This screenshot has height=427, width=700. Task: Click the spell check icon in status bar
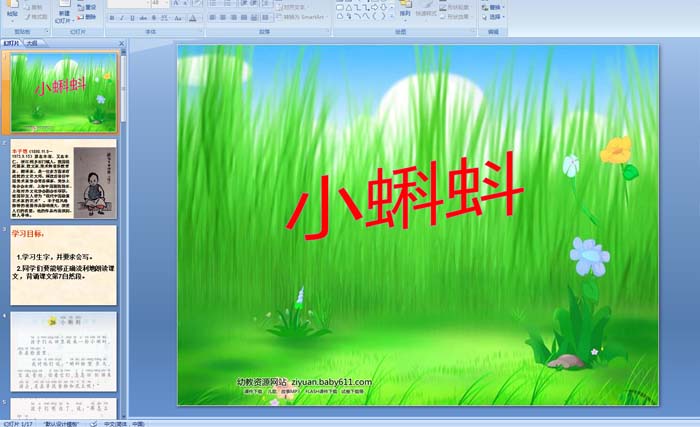tap(93, 424)
